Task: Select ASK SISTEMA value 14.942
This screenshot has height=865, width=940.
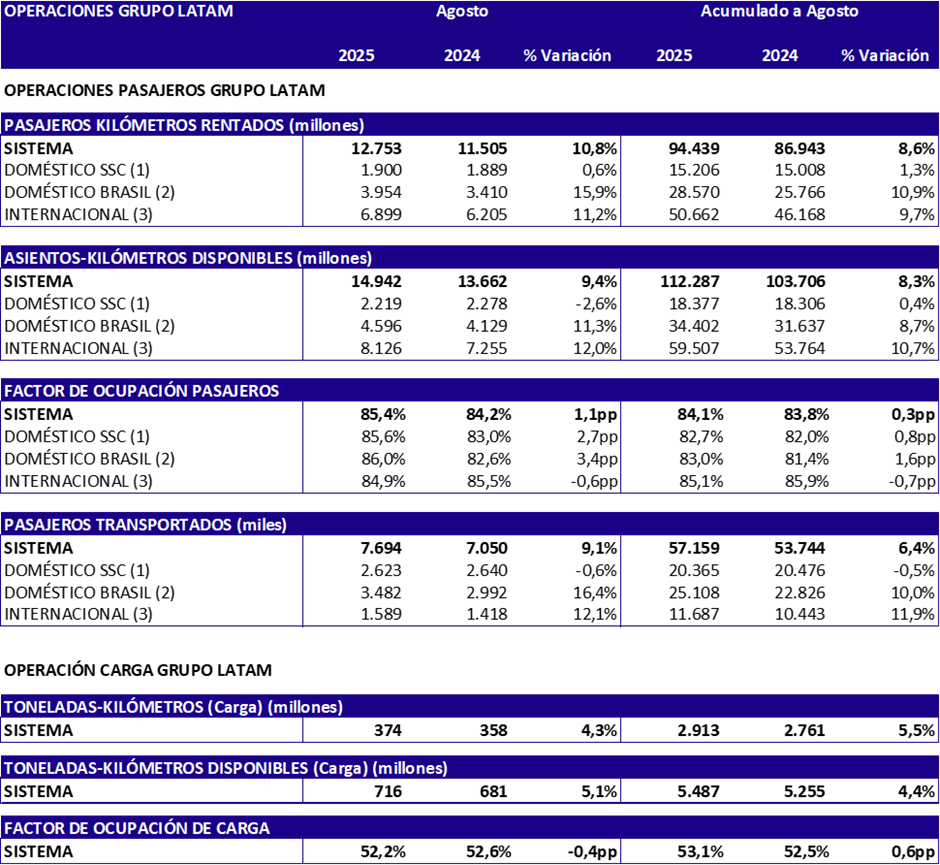Action: coord(376,282)
